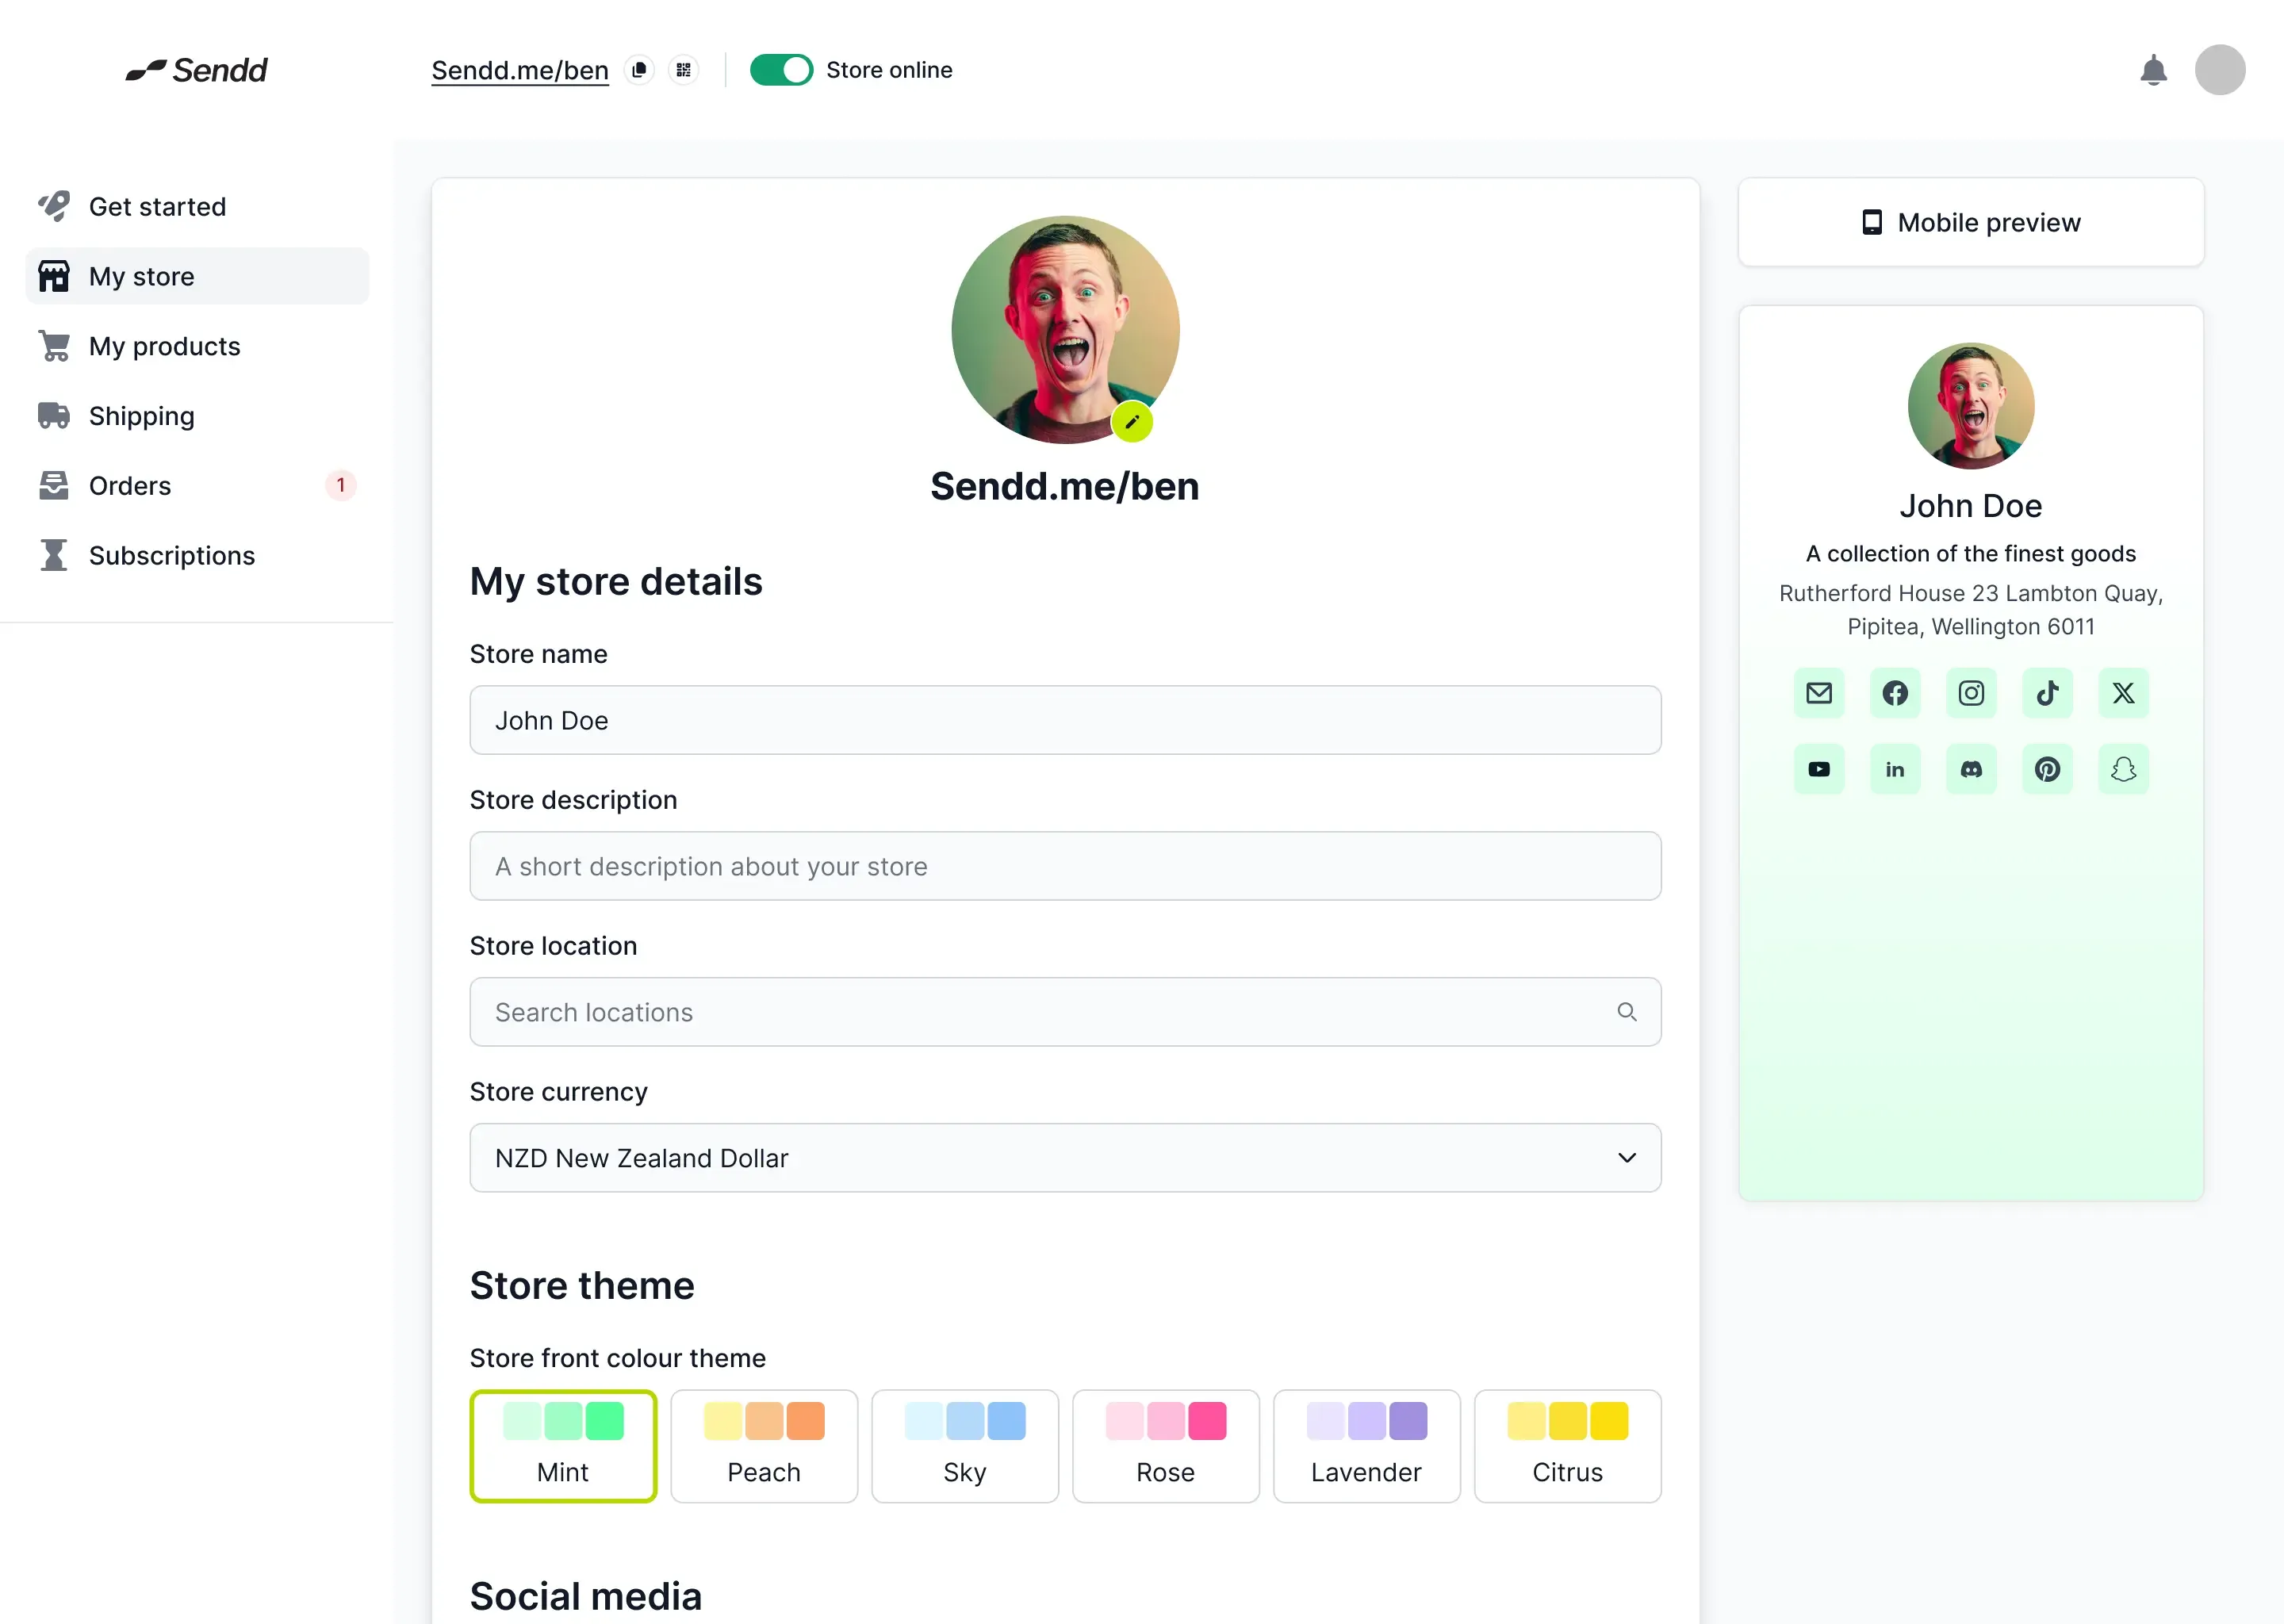Click the Search locations field

pyautogui.click(x=1065, y=1012)
